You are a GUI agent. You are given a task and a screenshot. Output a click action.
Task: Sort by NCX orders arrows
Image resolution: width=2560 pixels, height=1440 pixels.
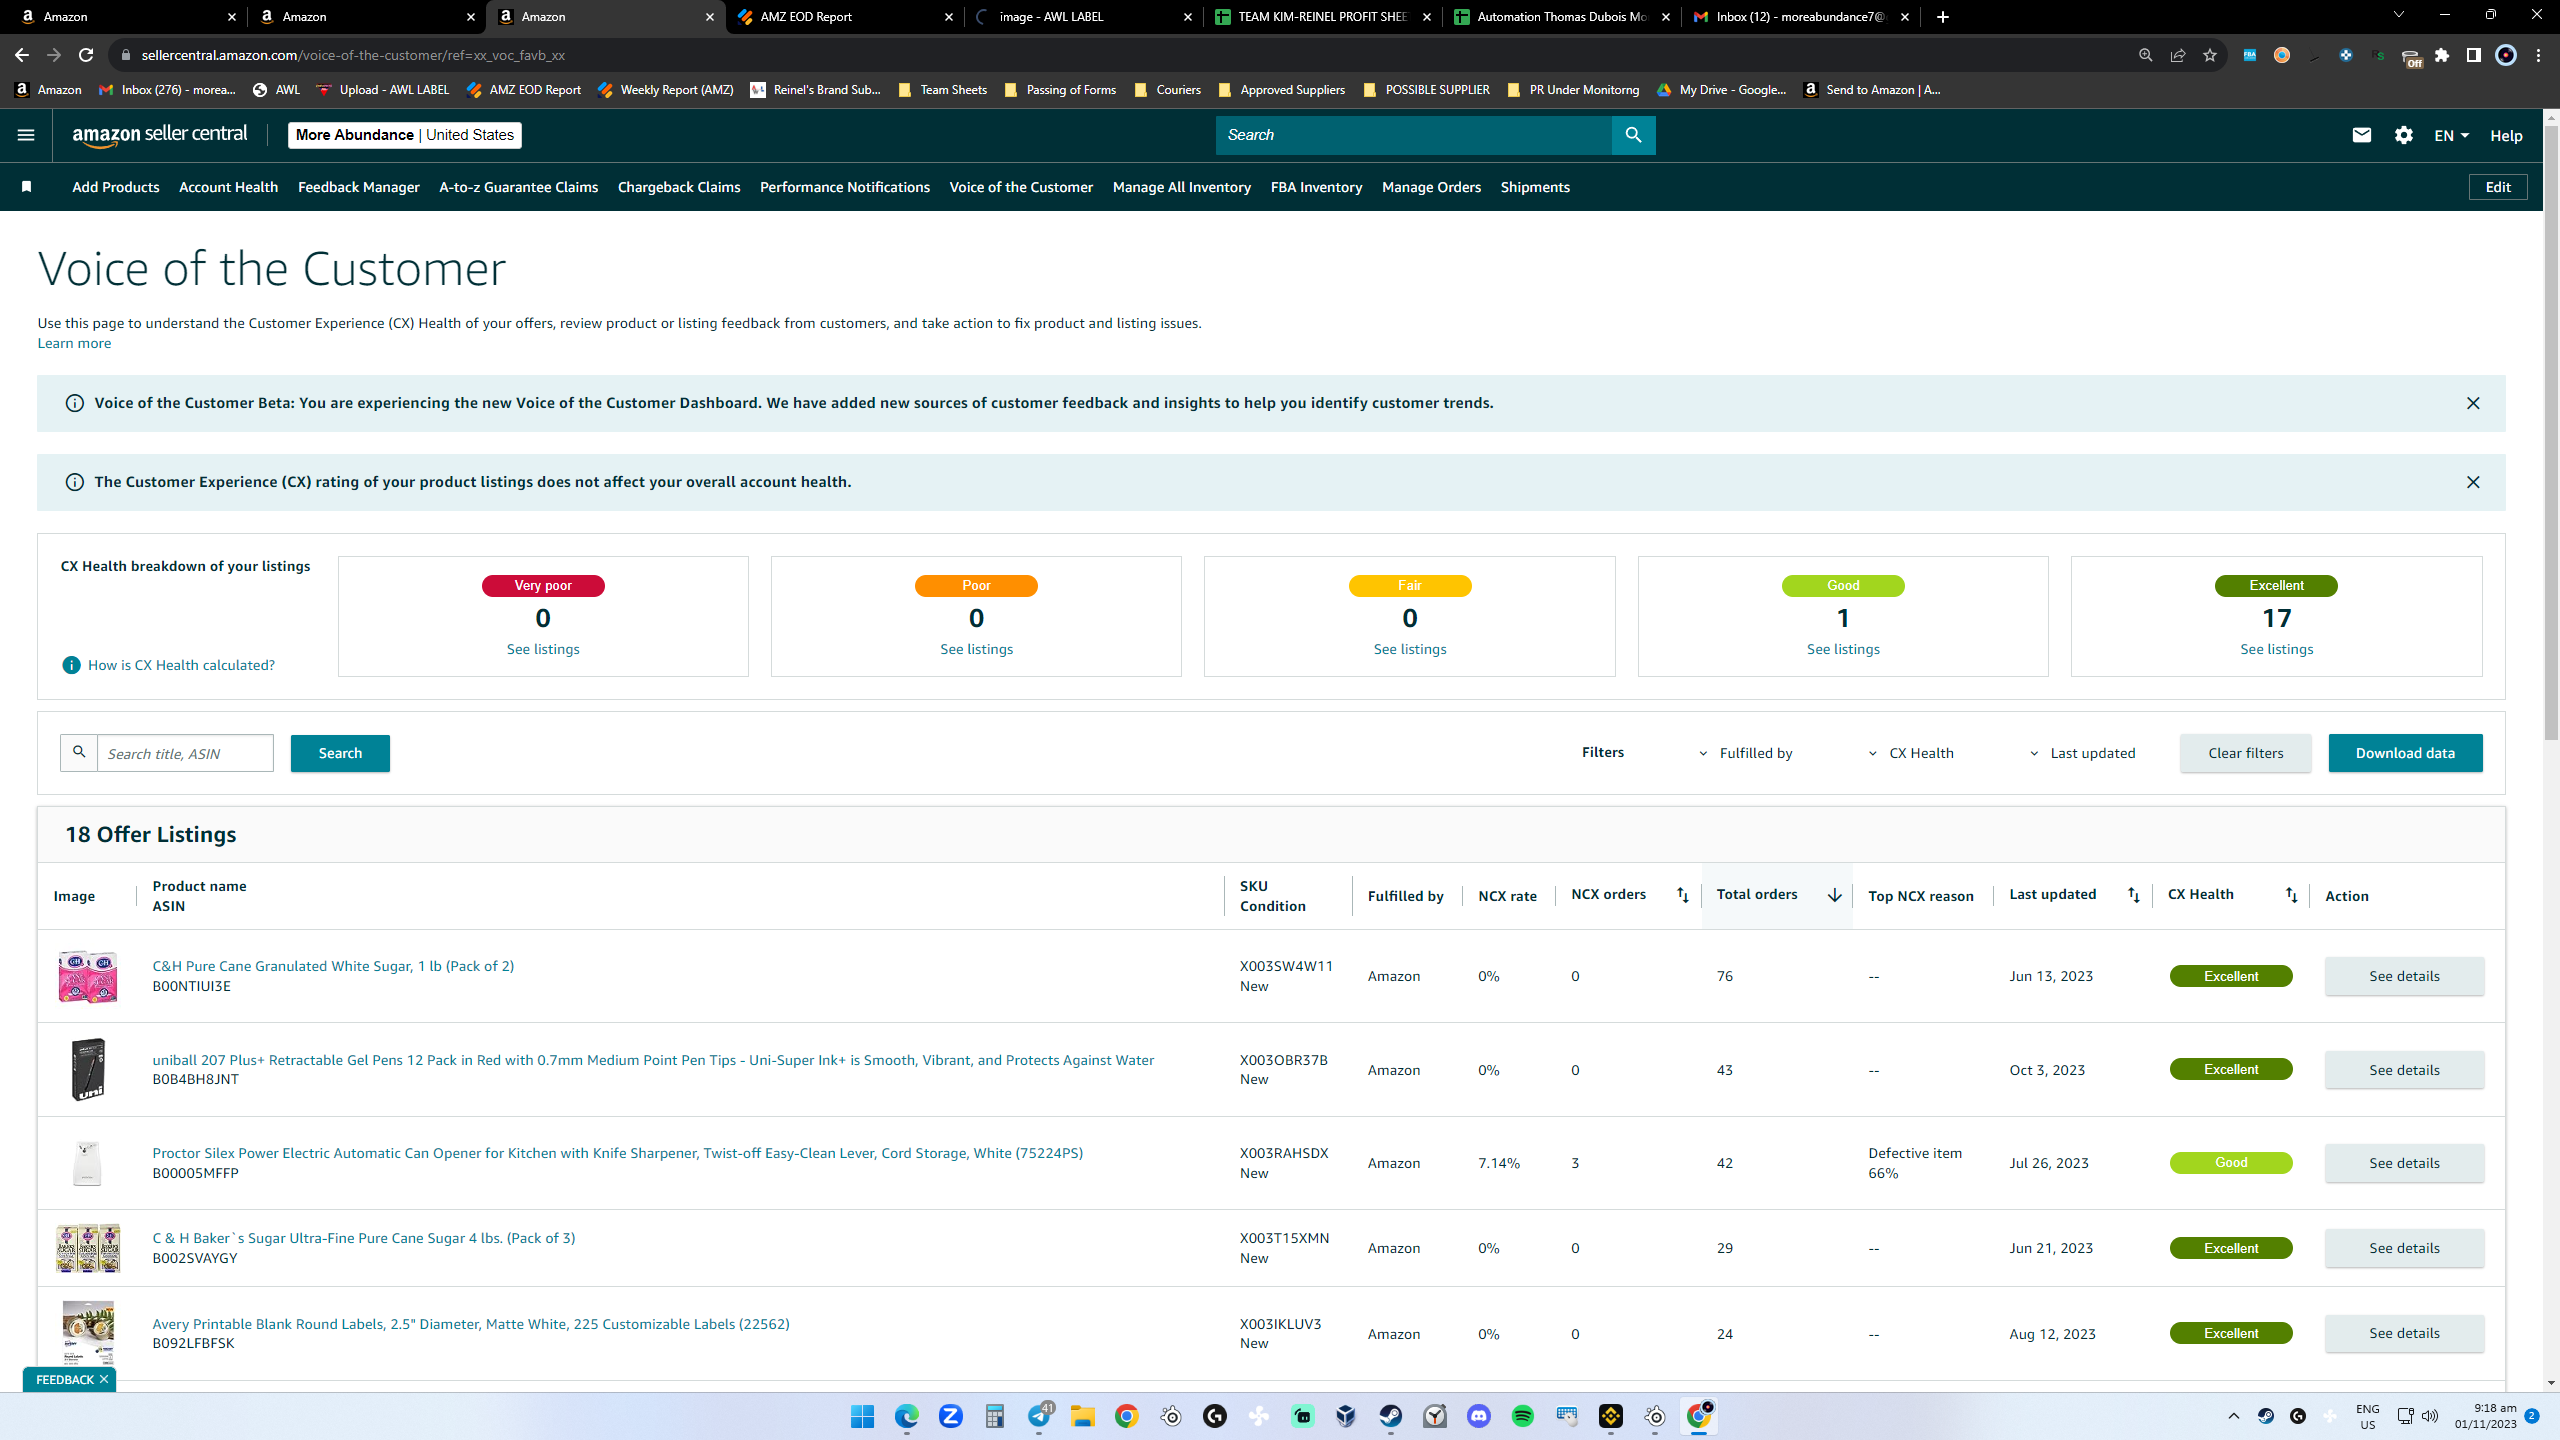1683,895
